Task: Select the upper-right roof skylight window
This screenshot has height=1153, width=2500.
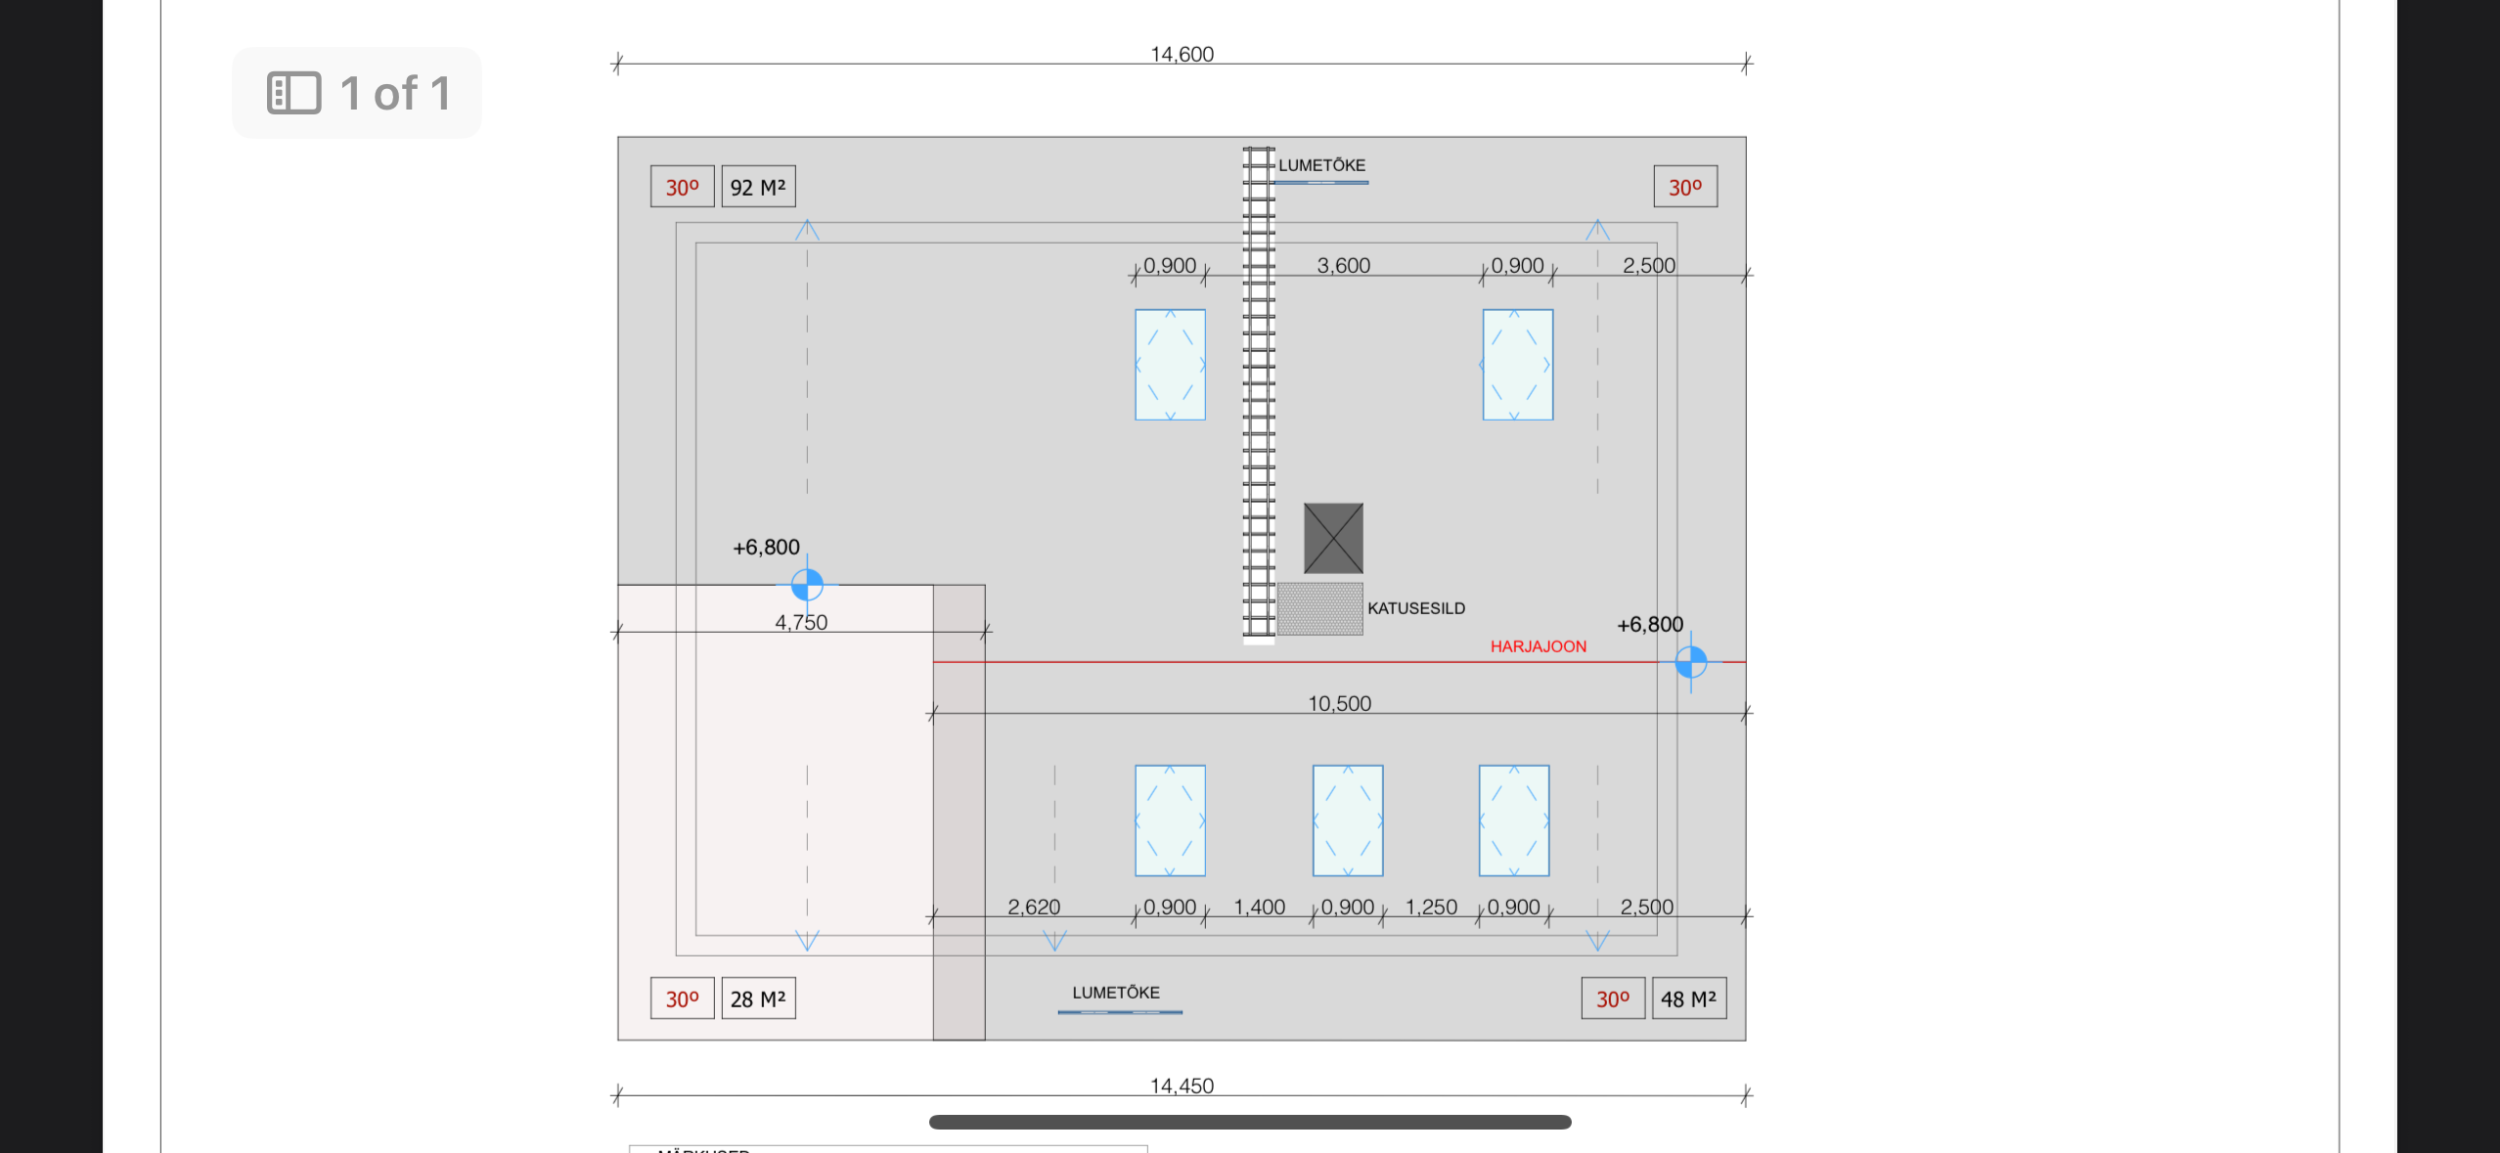Action: pos(1517,365)
